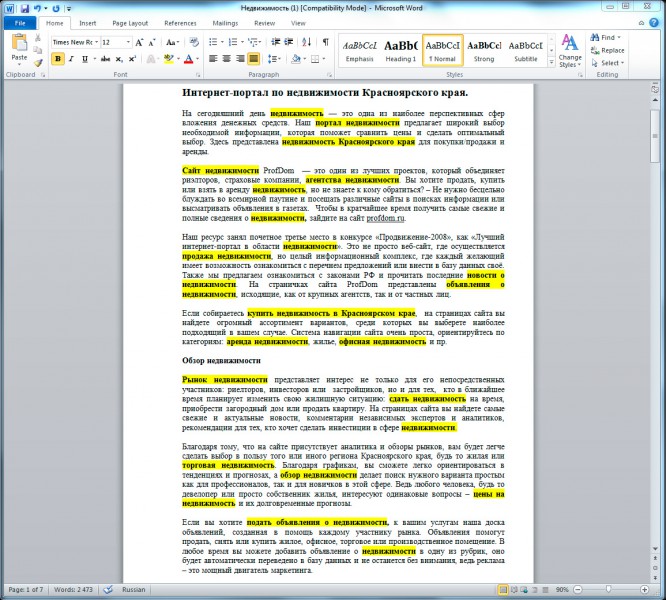Viewport: 666px width, 600px height.
Task: Open the Change Case dropdown
Action: click(172, 42)
